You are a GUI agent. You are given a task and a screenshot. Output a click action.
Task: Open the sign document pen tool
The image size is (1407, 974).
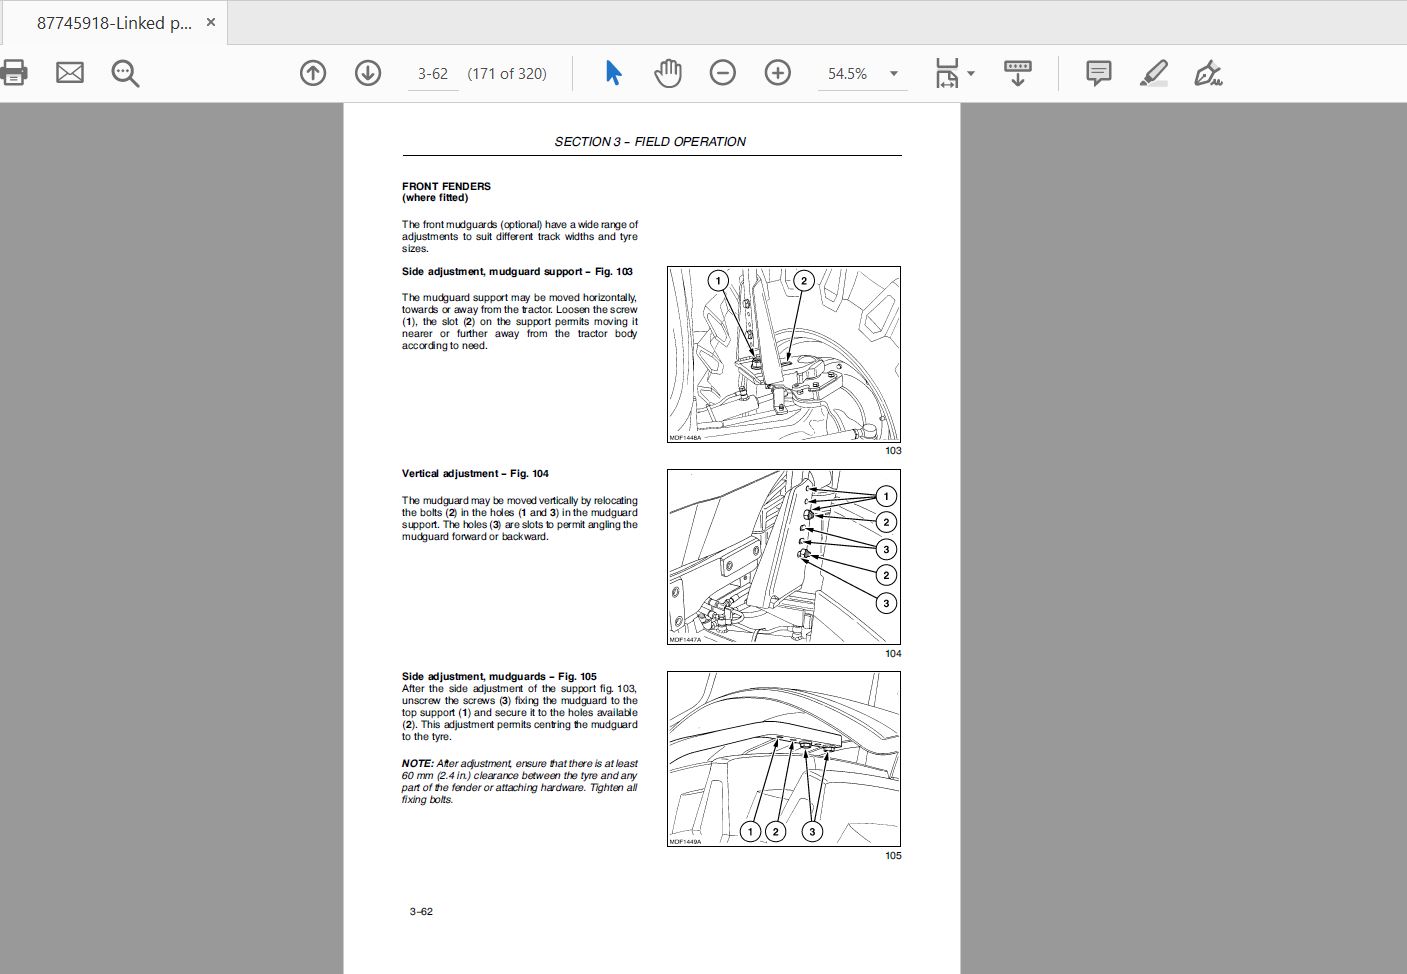[1208, 73]
